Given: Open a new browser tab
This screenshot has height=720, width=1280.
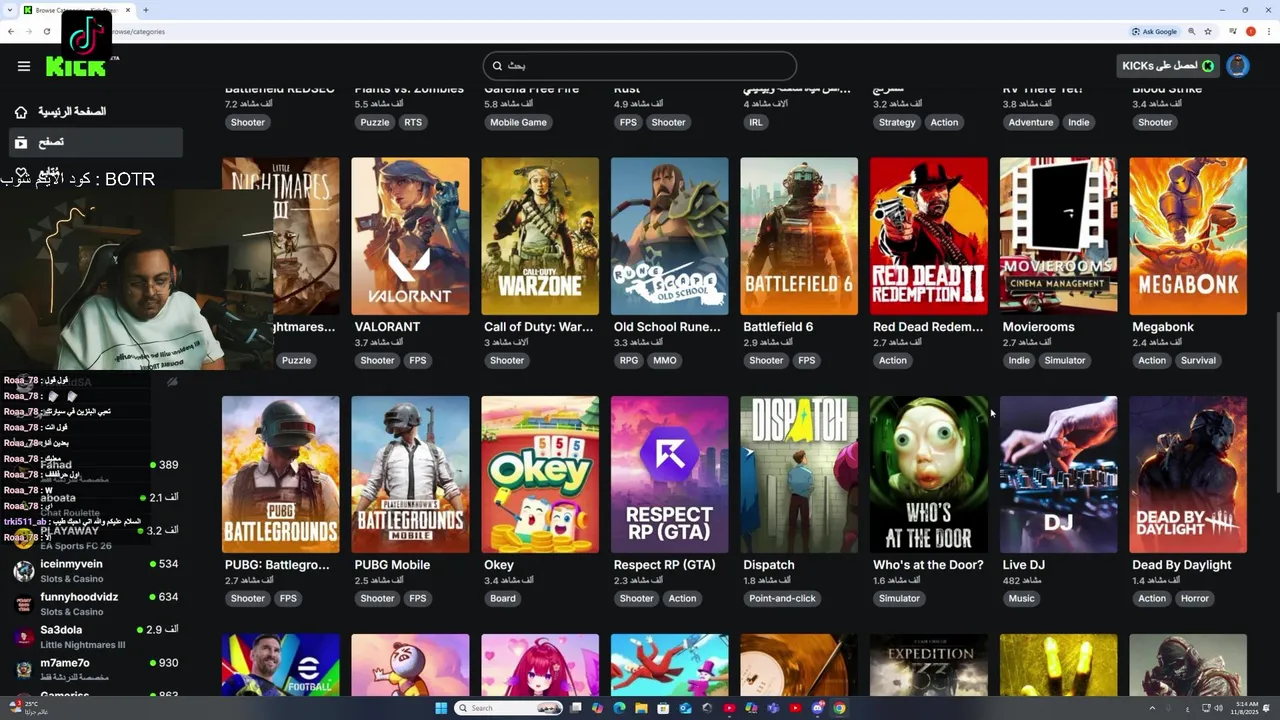Looking at the screenshot, I should [x=146, y=10].
